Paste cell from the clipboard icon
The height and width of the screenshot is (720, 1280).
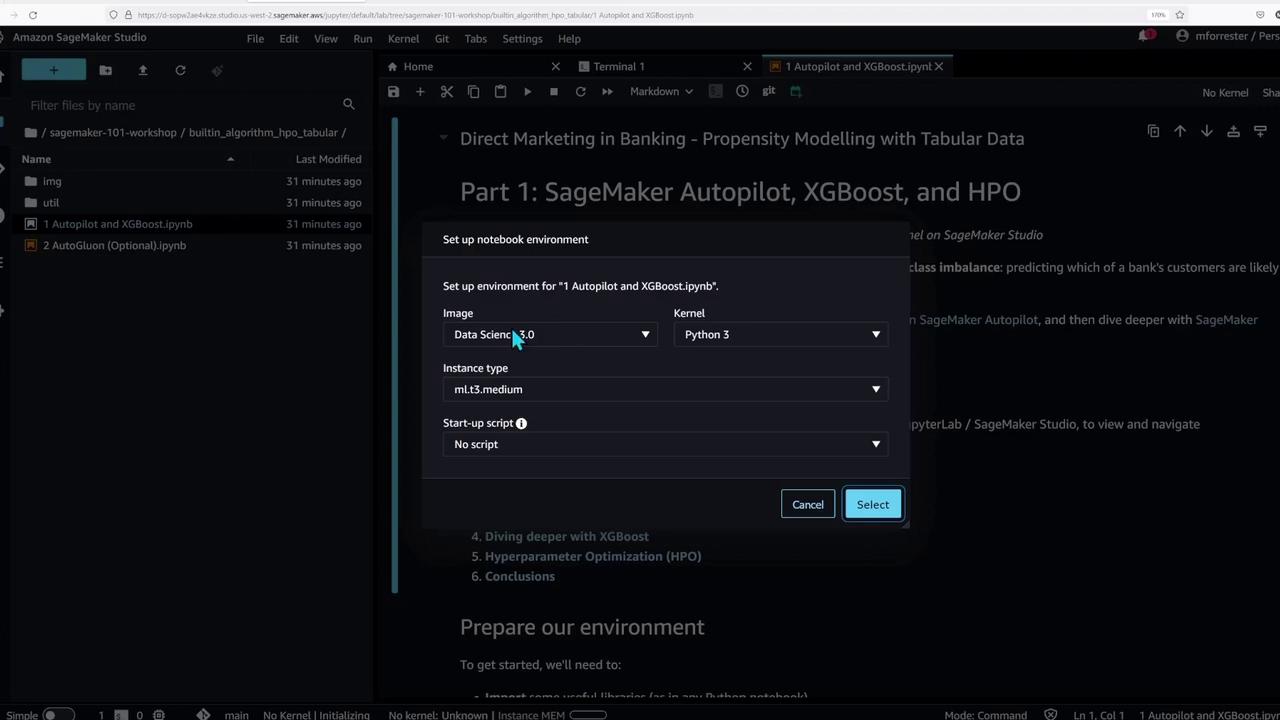click(x=500, y=92)
